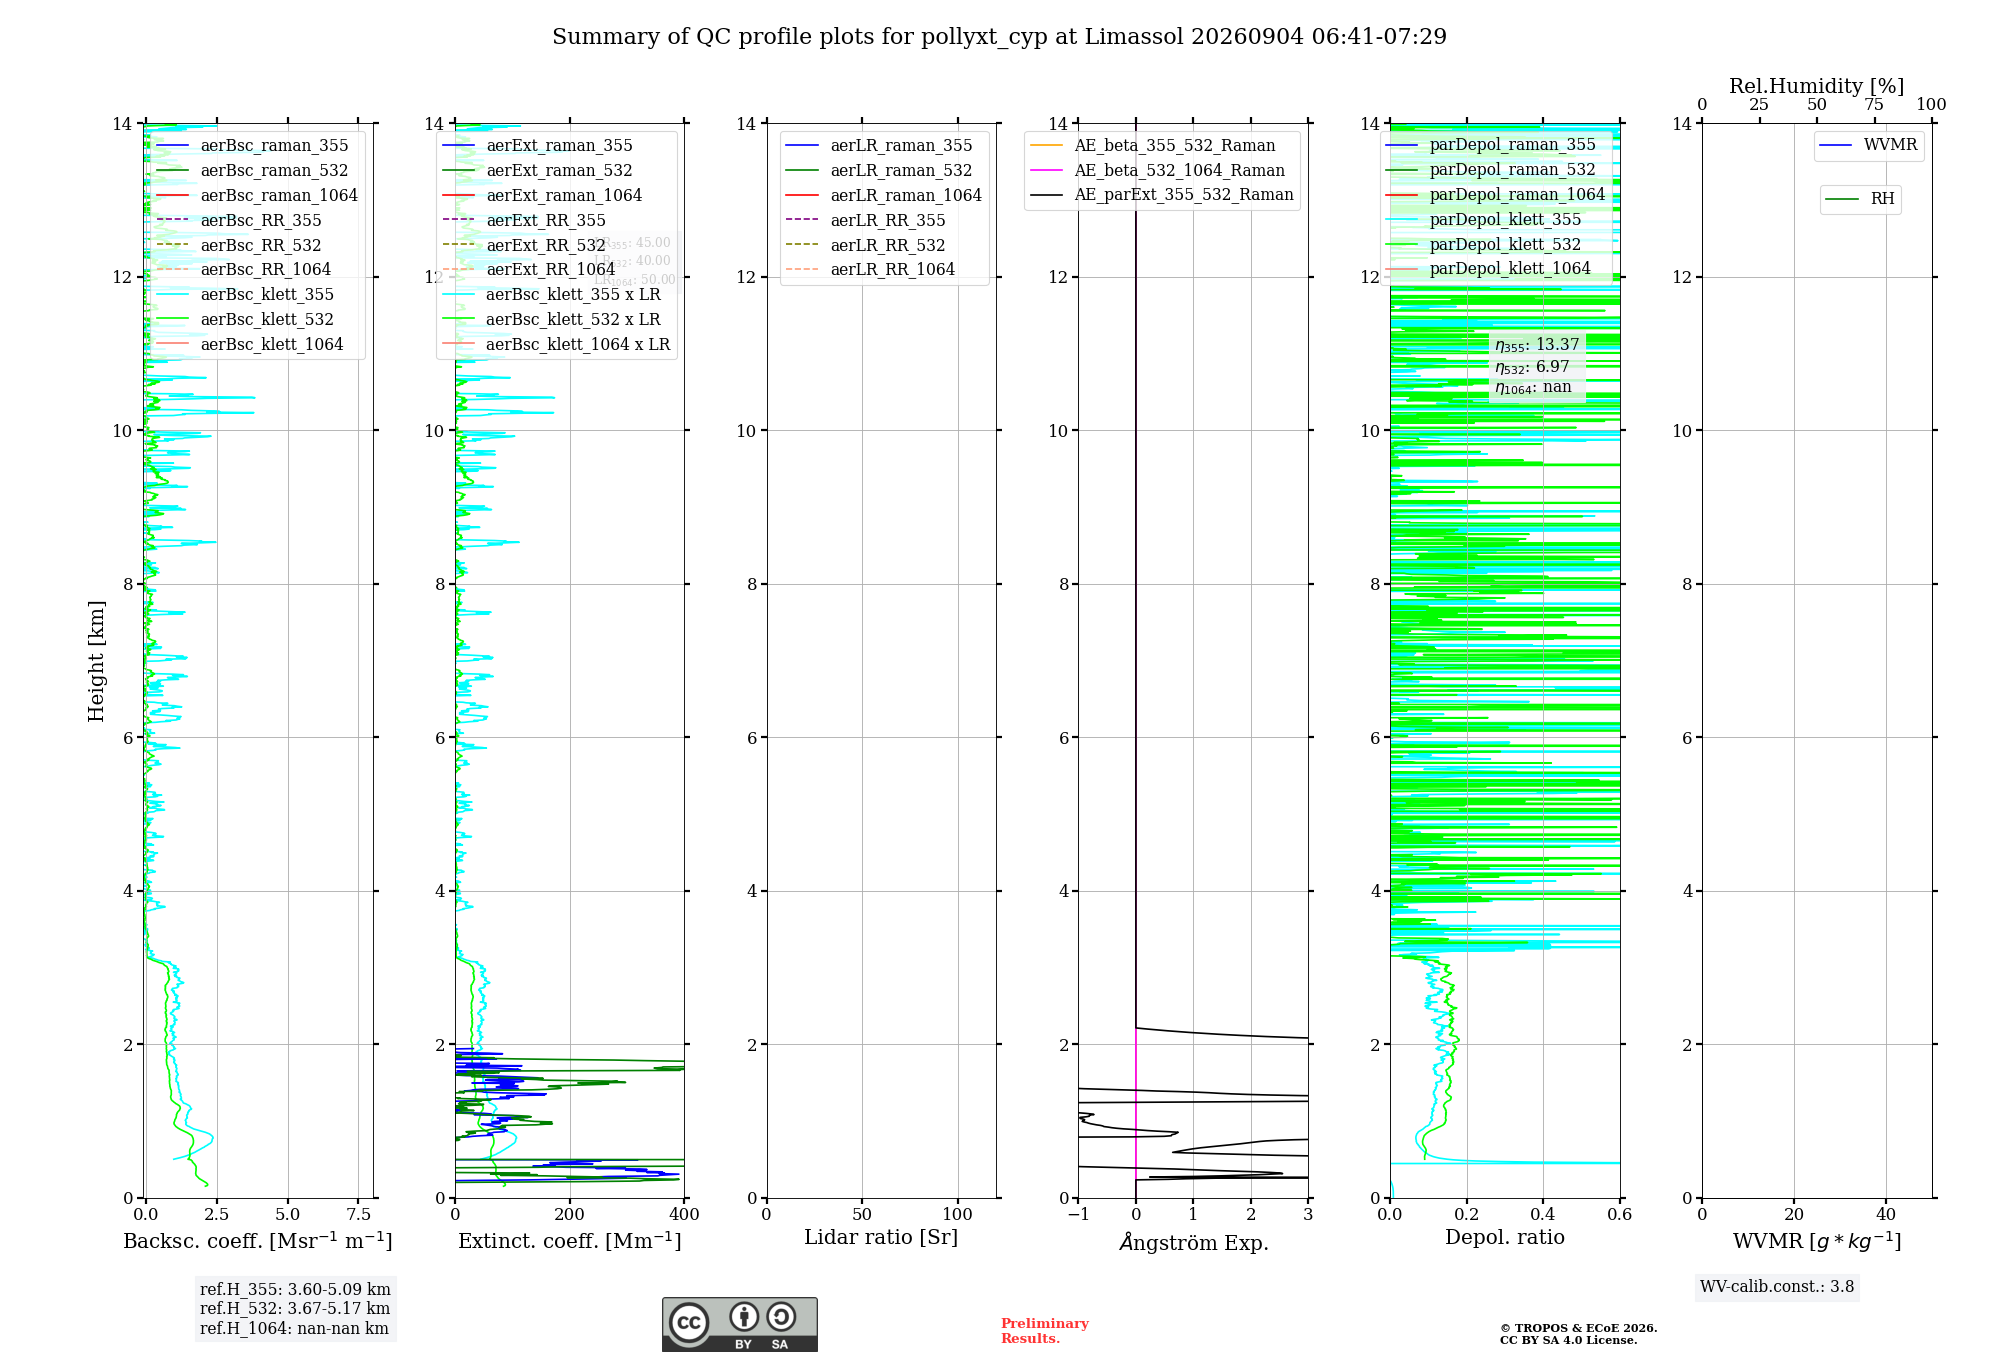Click the '© TROPOS & ECoE 2026.' copyright line
Image resolution: width=2000 pixels, height=1360 pixels.
(x=1579, y=1328)
